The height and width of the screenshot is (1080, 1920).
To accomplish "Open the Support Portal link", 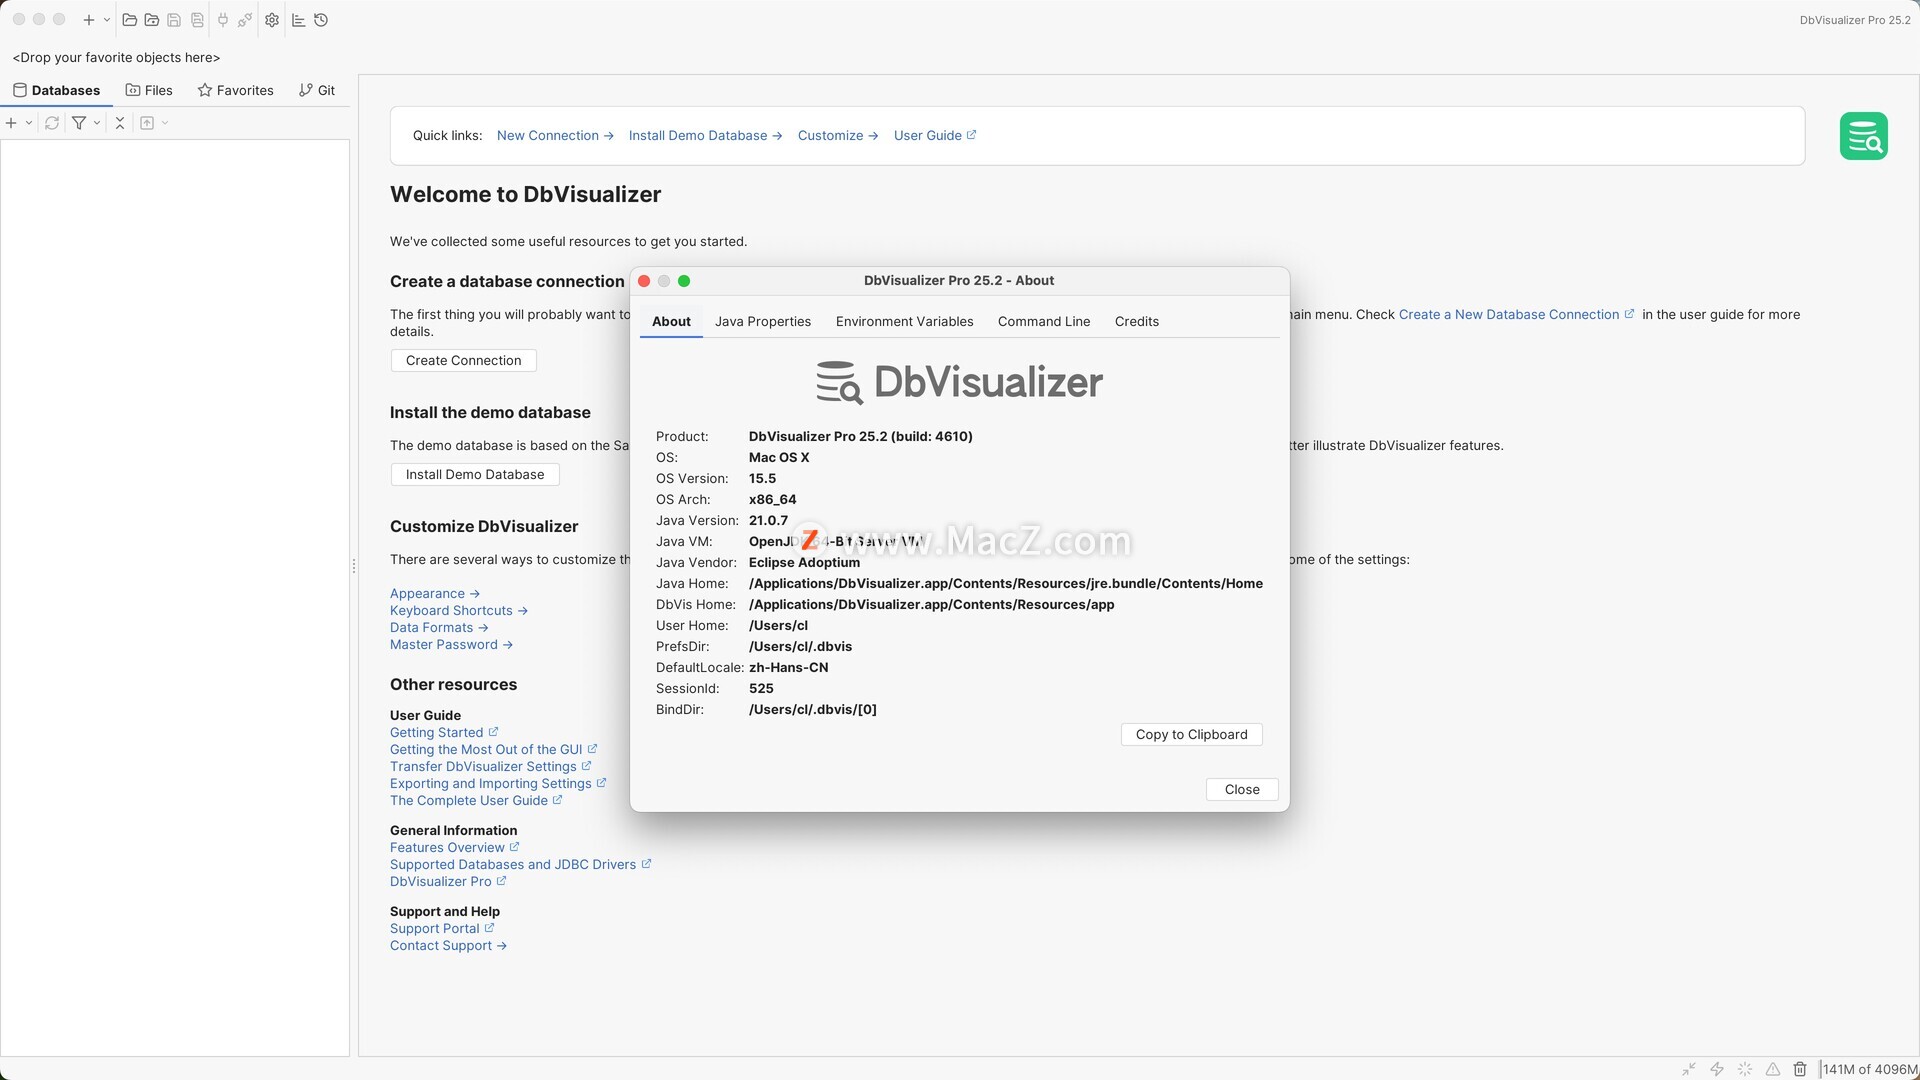I will coord(442,929).
